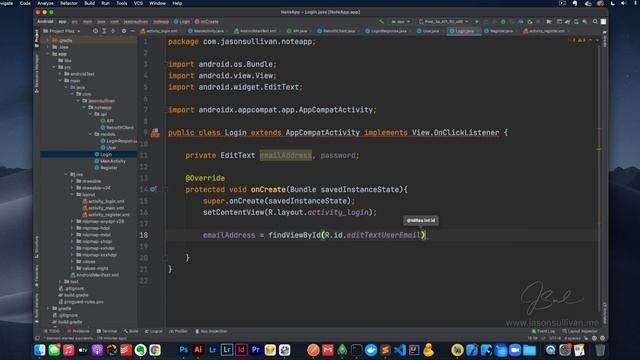Image resolution: width=640 pixels, height=360 pixels.
Task: Place the cursor on the emailAddress field declaration
Action: [x=285, y=156]
